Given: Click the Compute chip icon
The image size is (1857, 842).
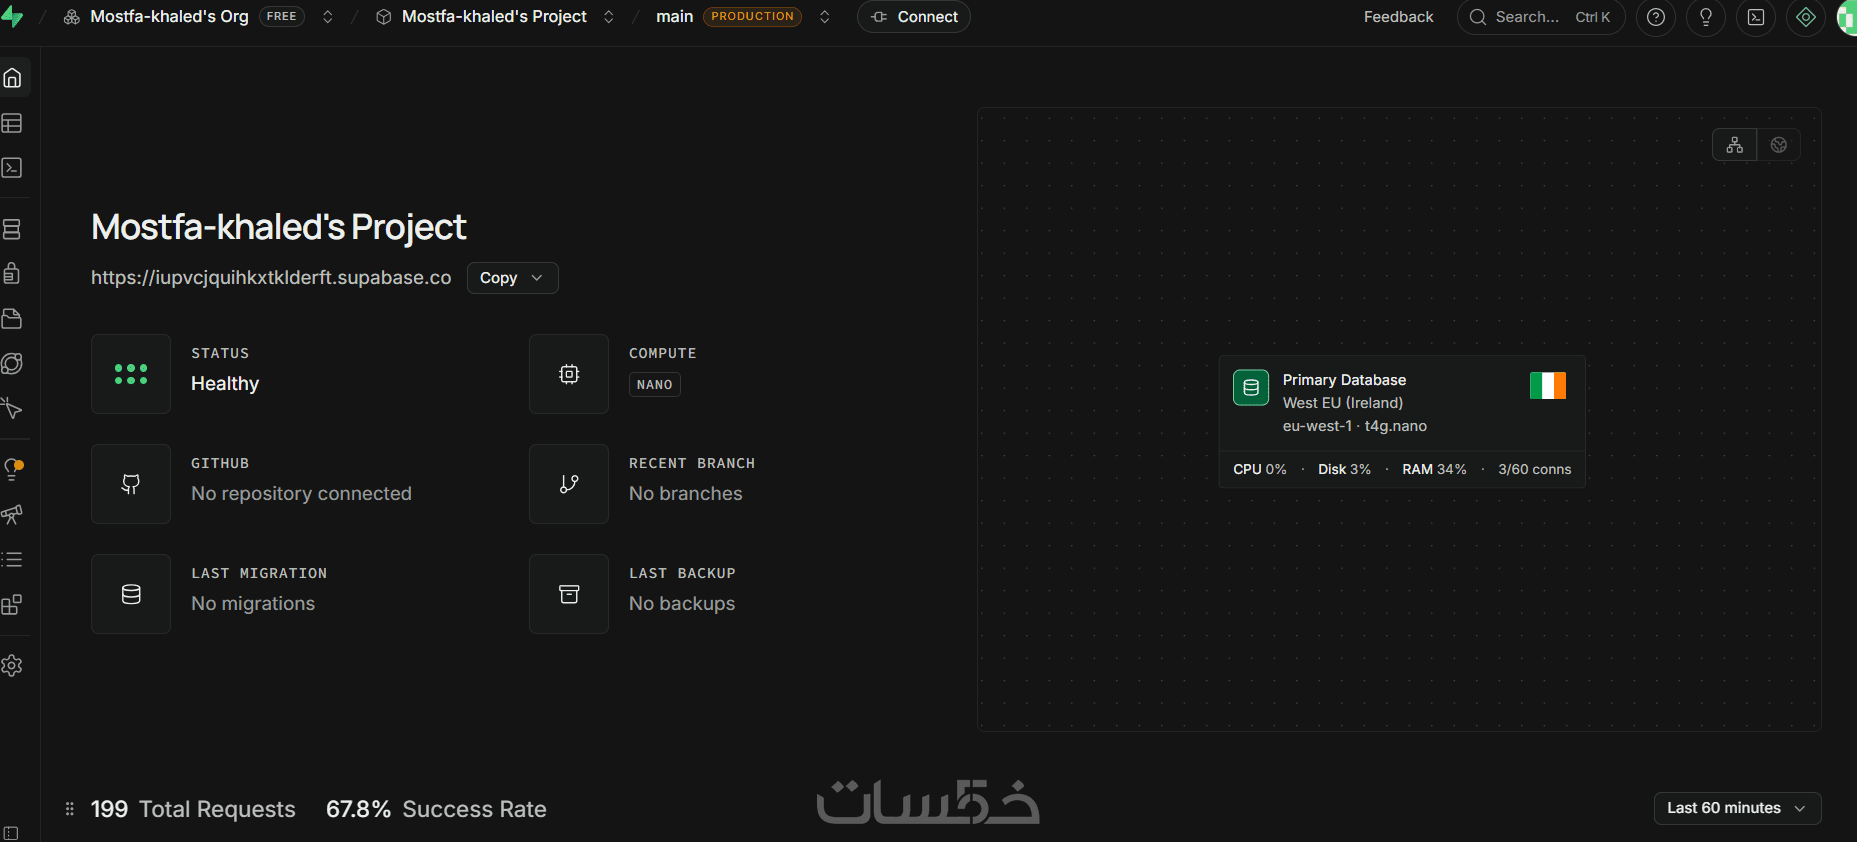Looking at the screenshot, I should 569,374.
